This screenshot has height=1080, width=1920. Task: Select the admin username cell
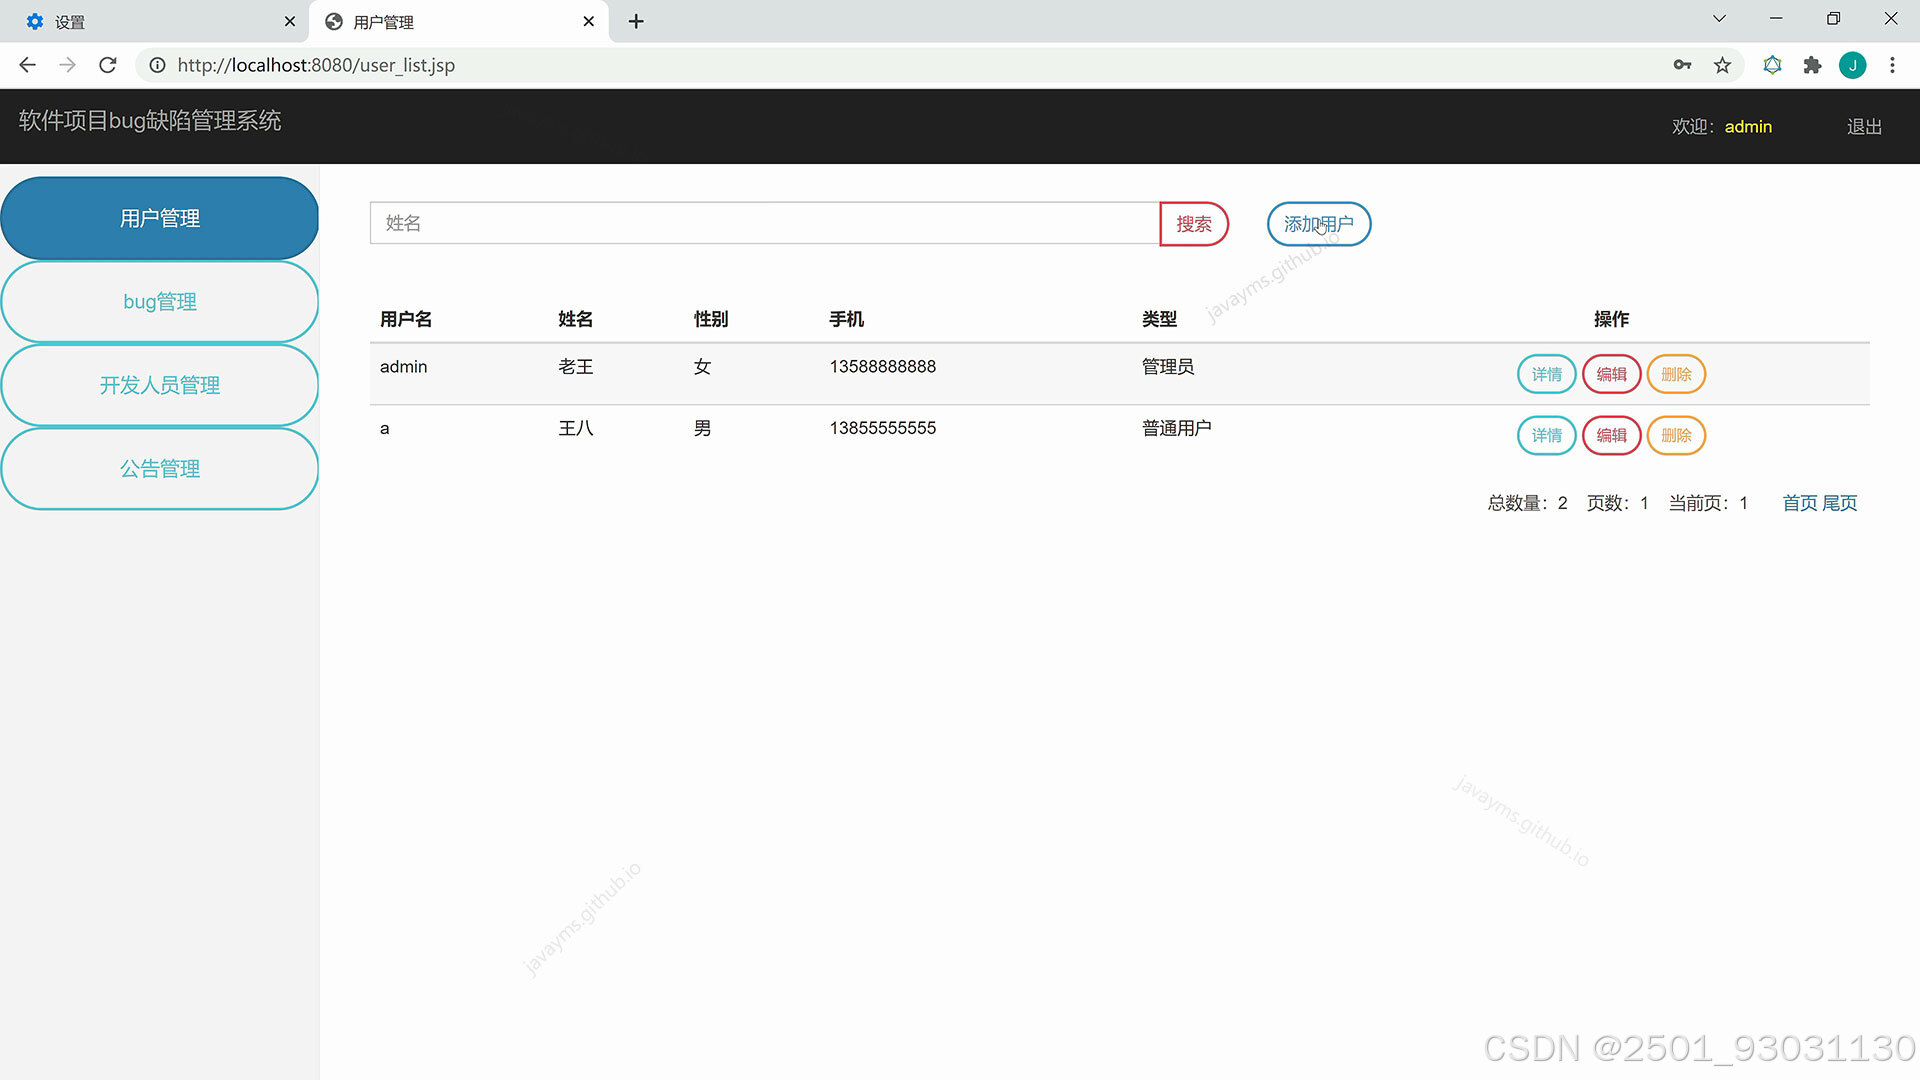coord(404,367)
